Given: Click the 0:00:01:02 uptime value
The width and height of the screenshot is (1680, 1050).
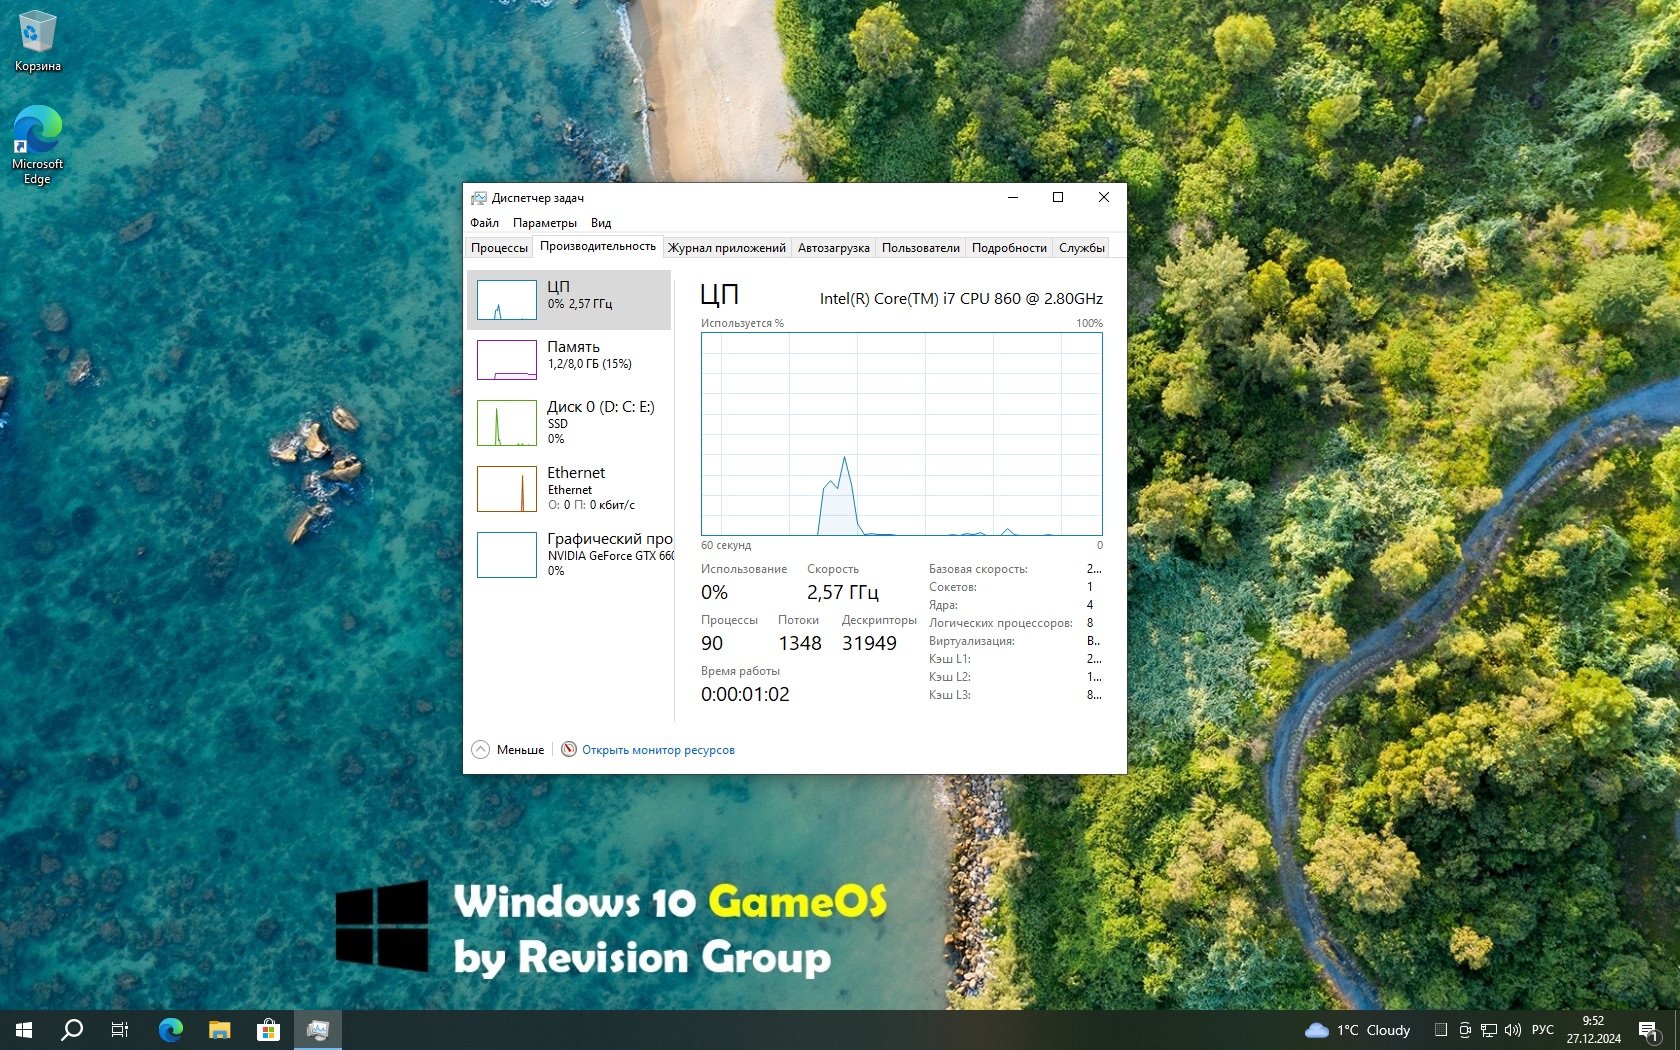Looking at the screenshot, I should [745, 694].
